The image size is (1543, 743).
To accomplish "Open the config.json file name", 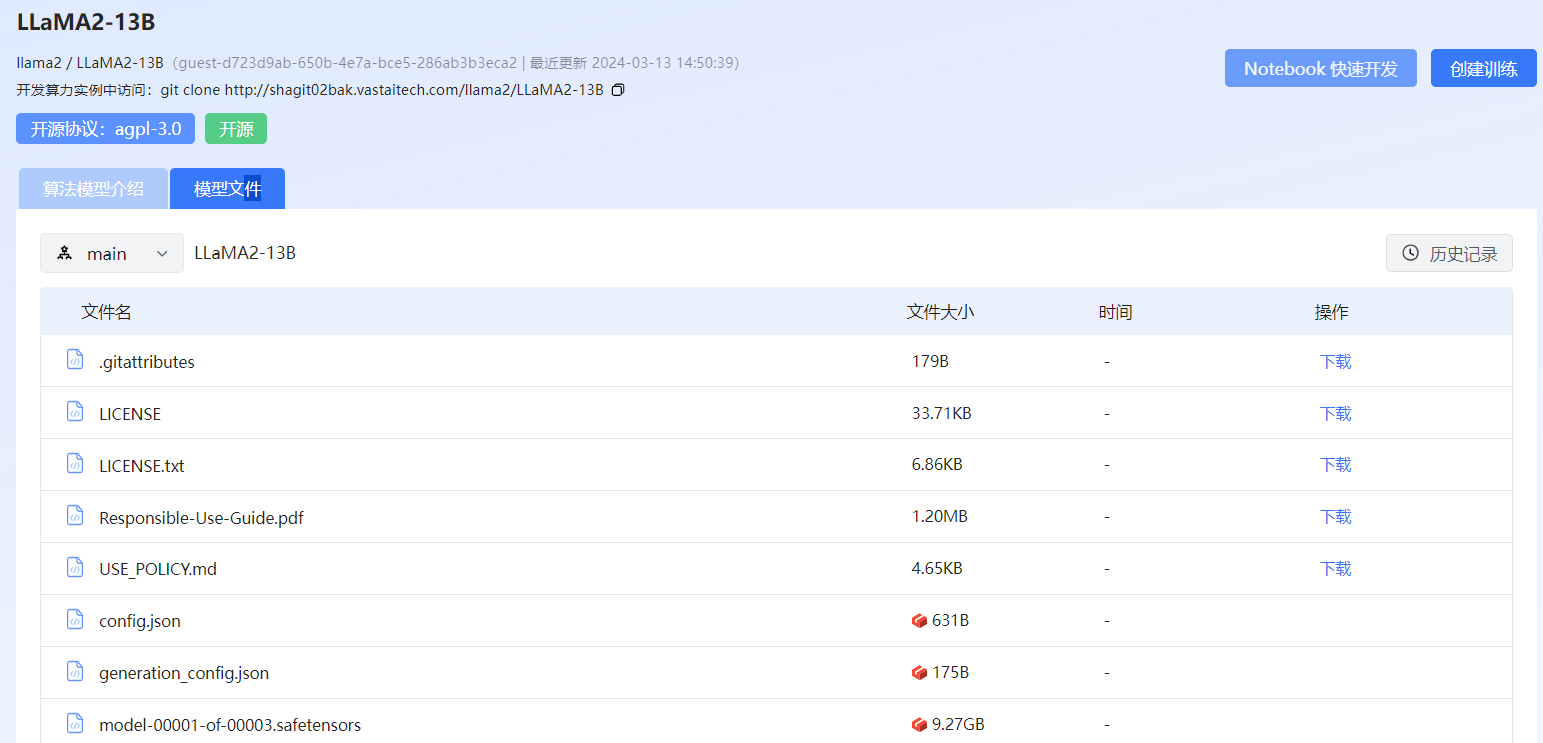I will tap(140, 622).
